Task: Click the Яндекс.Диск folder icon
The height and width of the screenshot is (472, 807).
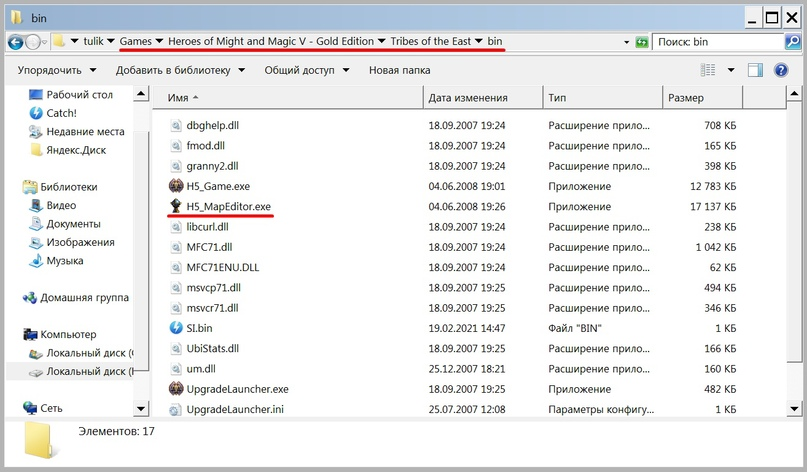Action: (36, 150)
